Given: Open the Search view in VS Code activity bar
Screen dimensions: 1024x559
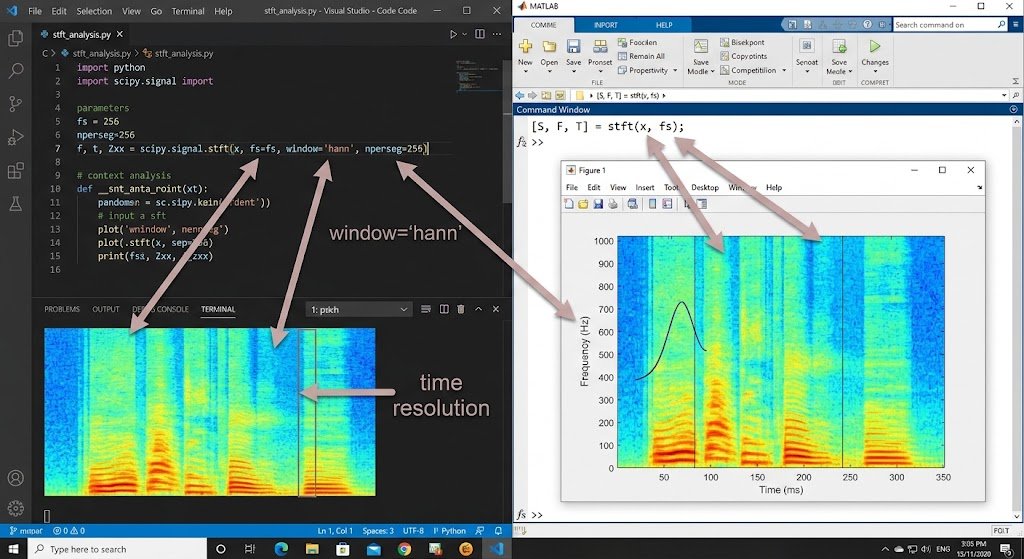Looking at the screenshot, I should coord(15,71).
